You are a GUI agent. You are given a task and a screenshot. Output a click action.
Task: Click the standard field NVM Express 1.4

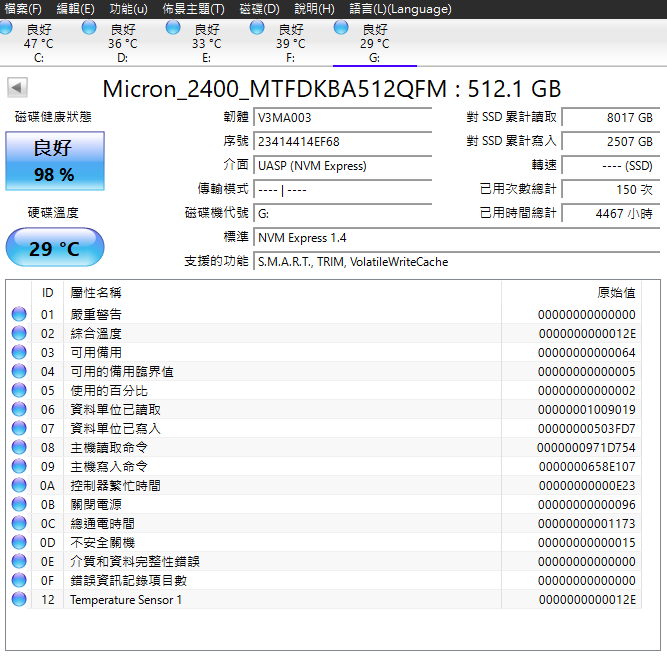pyautogui.click(x=456, y=237)
